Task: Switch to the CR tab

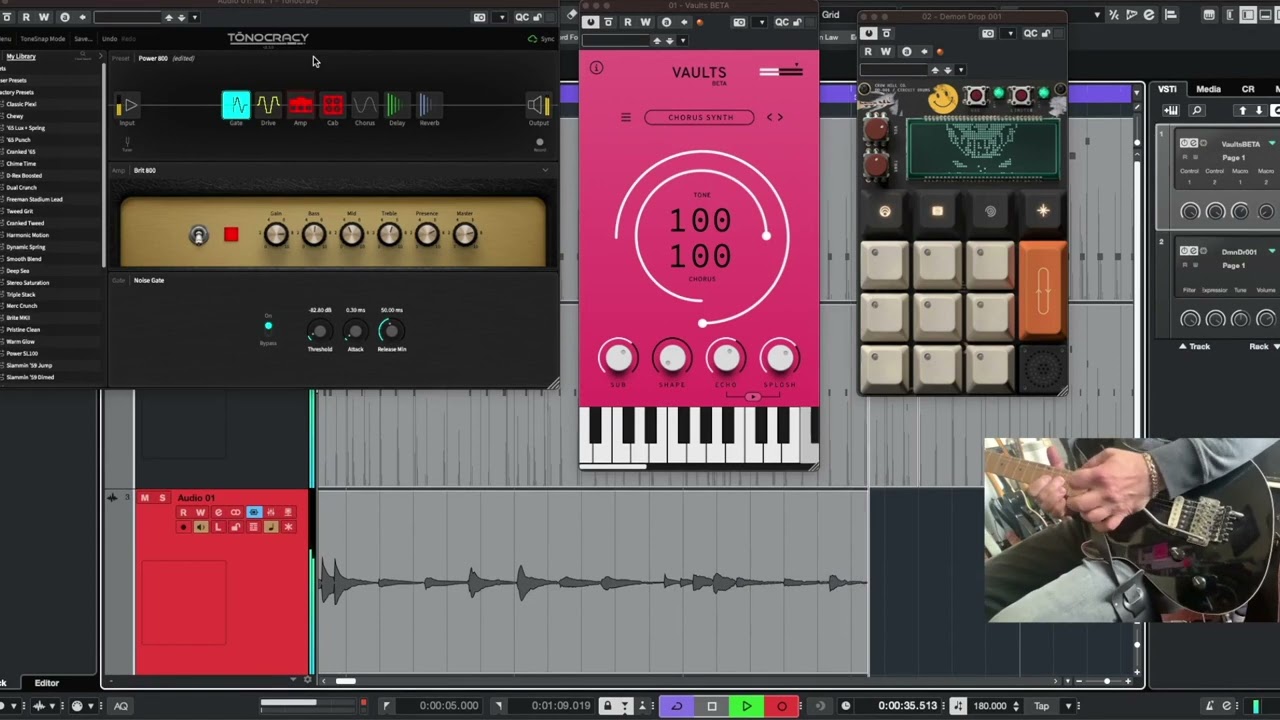Action: [x=1248, y=89]
